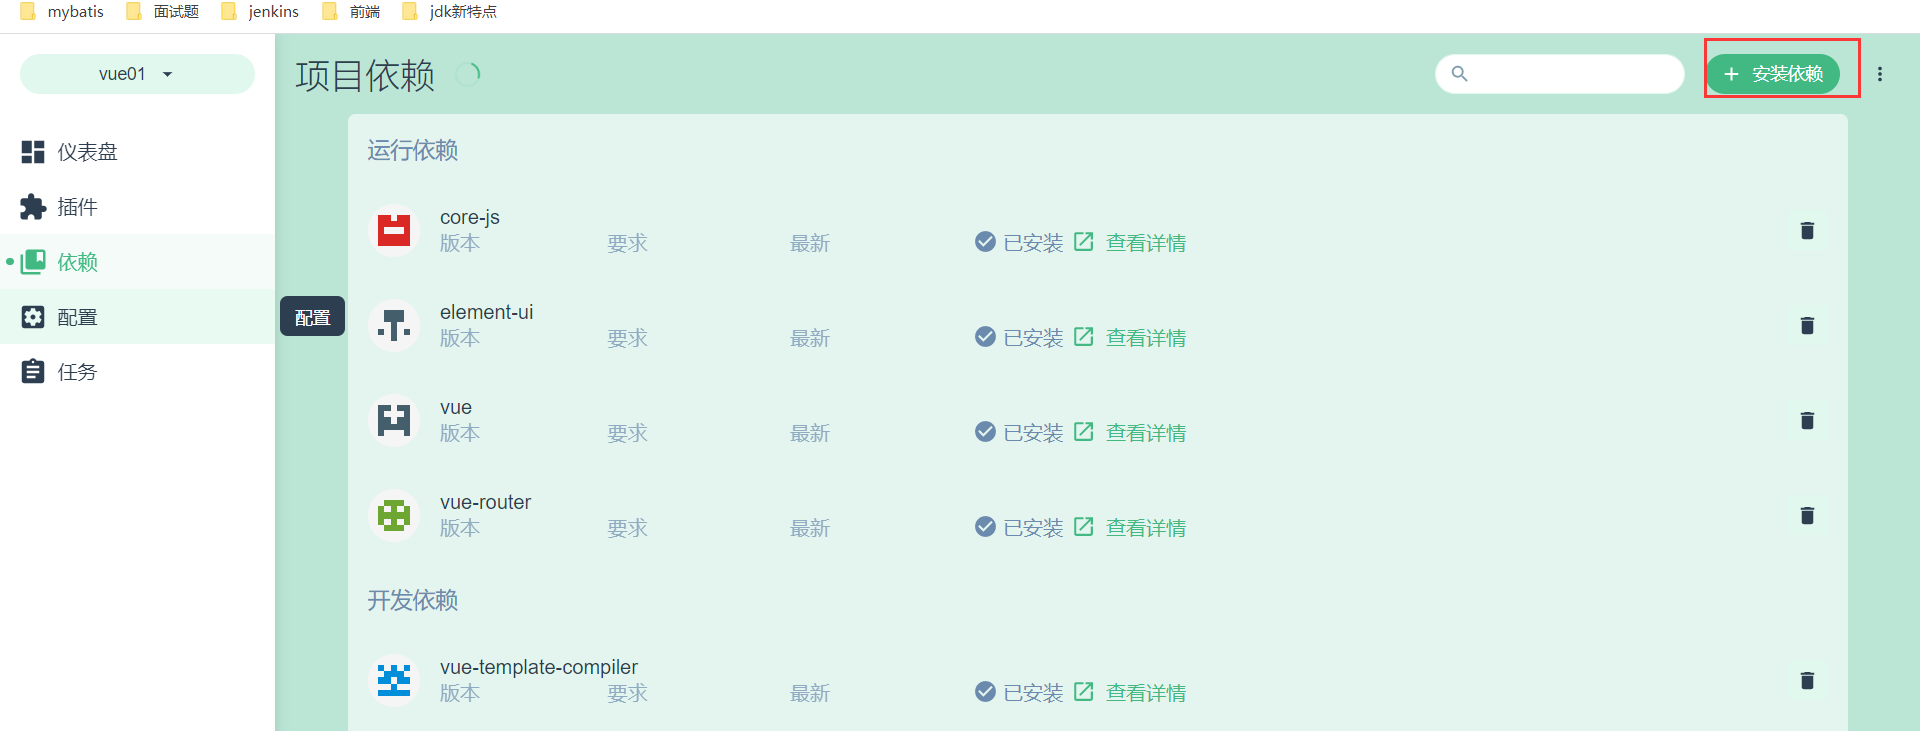Remove vue dependency using its trash icon

tap(1807, 421)
